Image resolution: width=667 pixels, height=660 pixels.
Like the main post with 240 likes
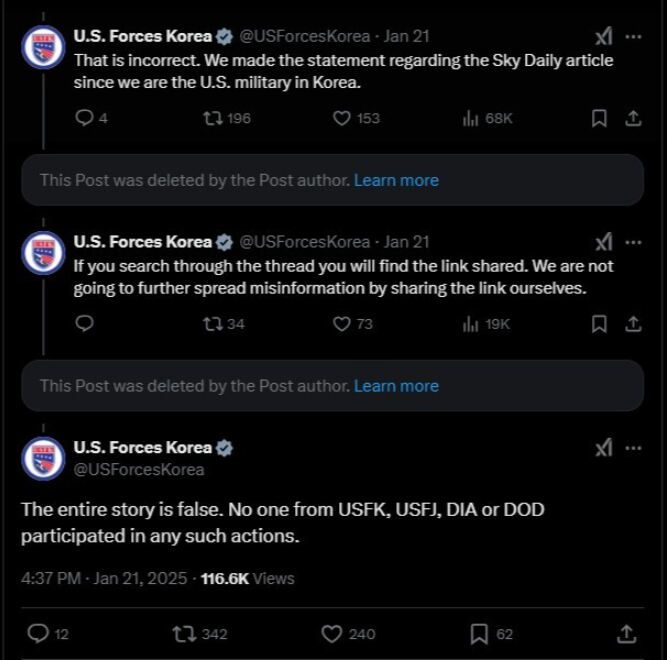click(333, 633)
